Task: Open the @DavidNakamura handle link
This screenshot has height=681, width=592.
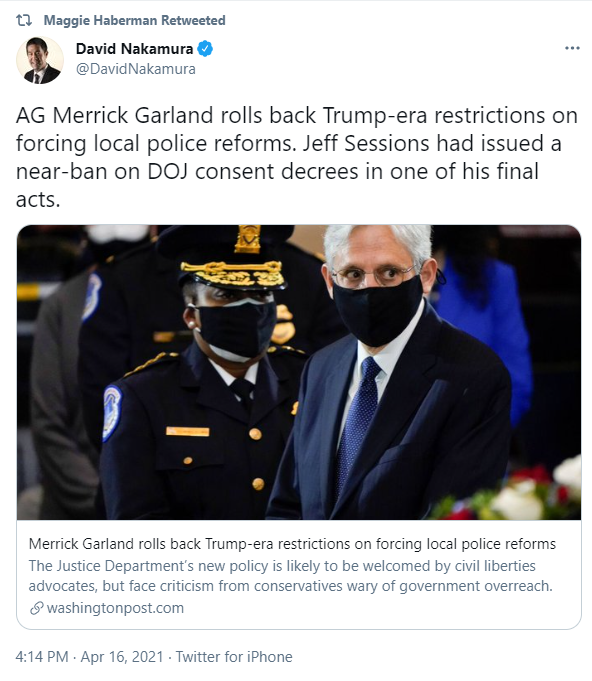Action: pyautogui.click(x=136, y=69)
